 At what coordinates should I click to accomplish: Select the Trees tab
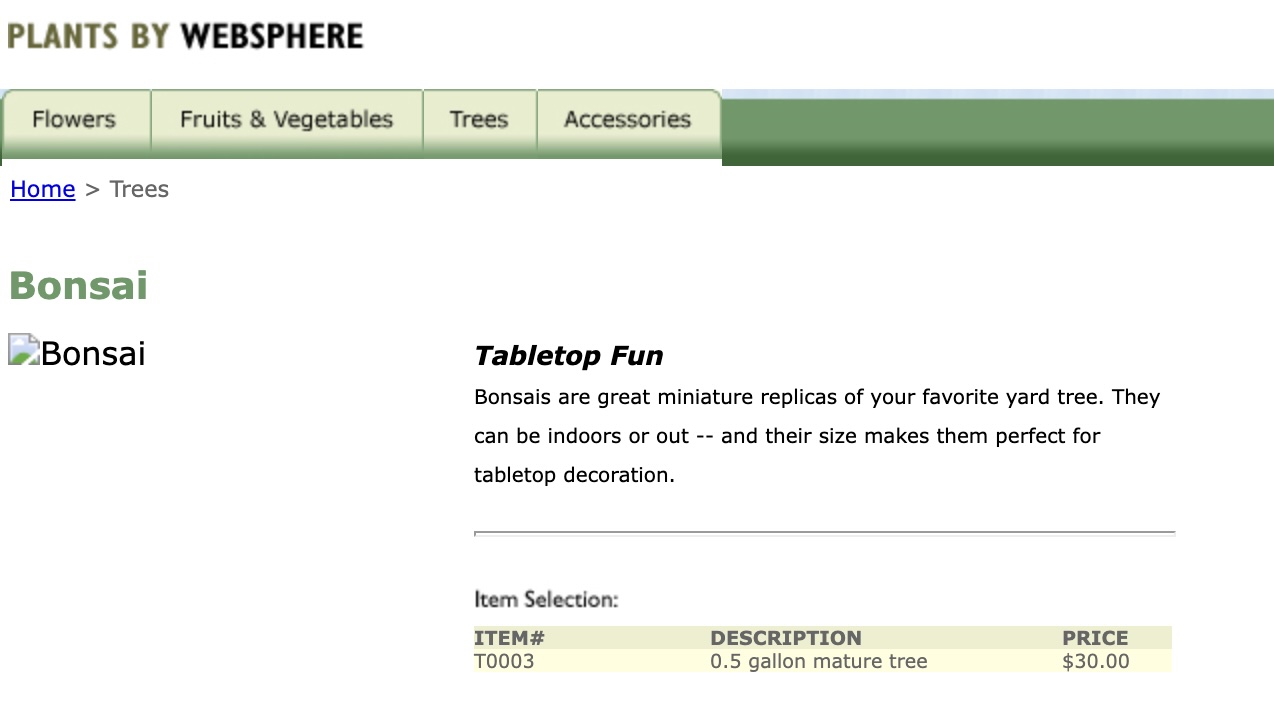pos(479,120)
